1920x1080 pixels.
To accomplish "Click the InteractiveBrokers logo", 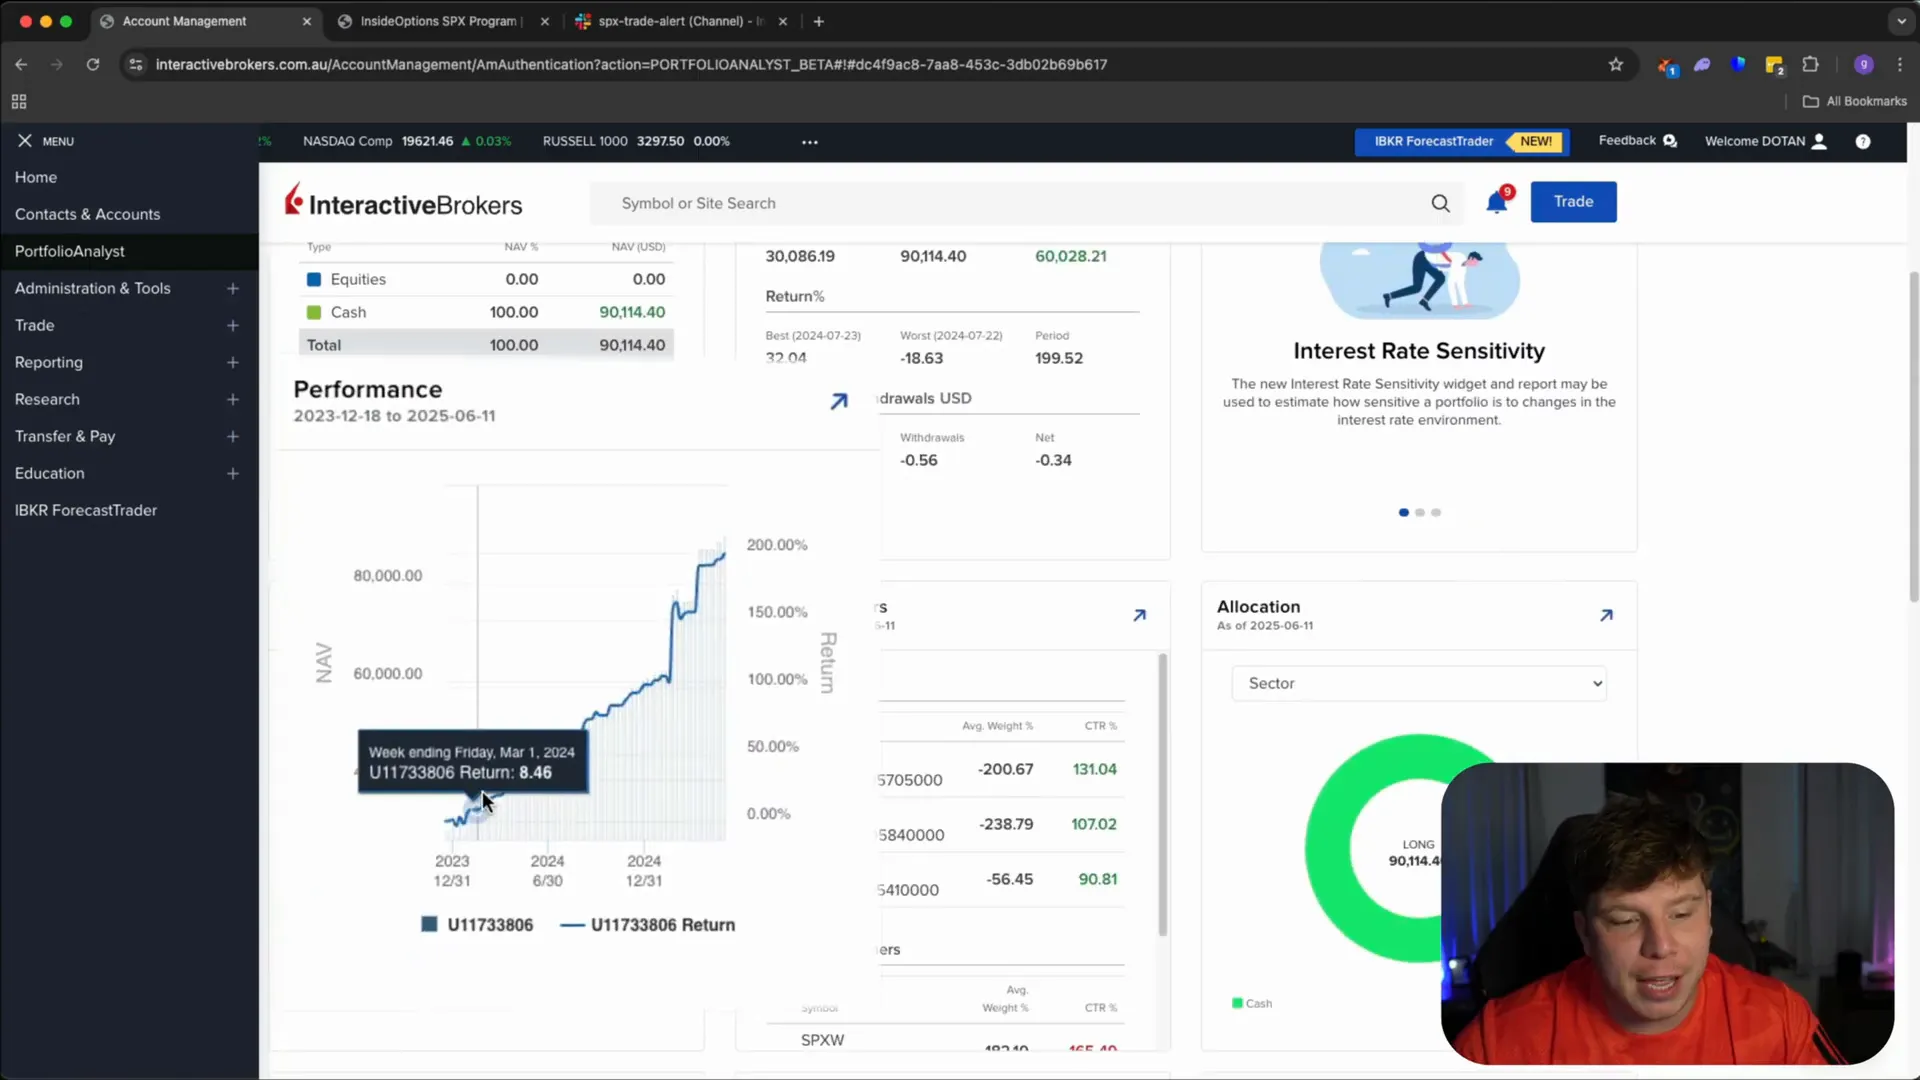I will coord(404,203).
